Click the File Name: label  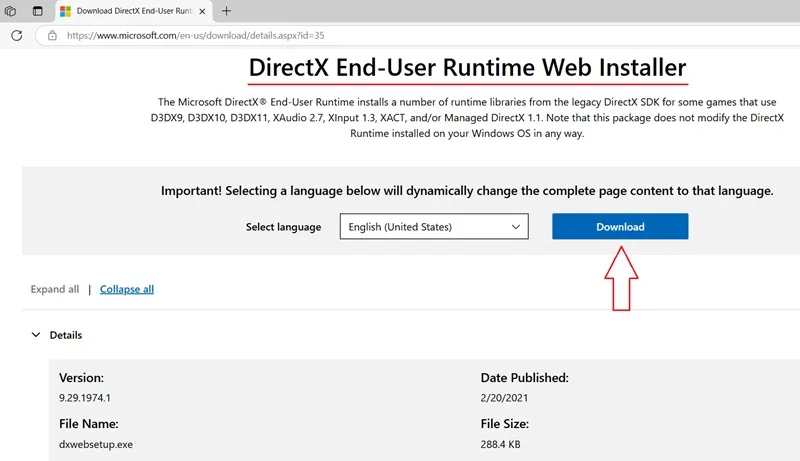point(89,424)
